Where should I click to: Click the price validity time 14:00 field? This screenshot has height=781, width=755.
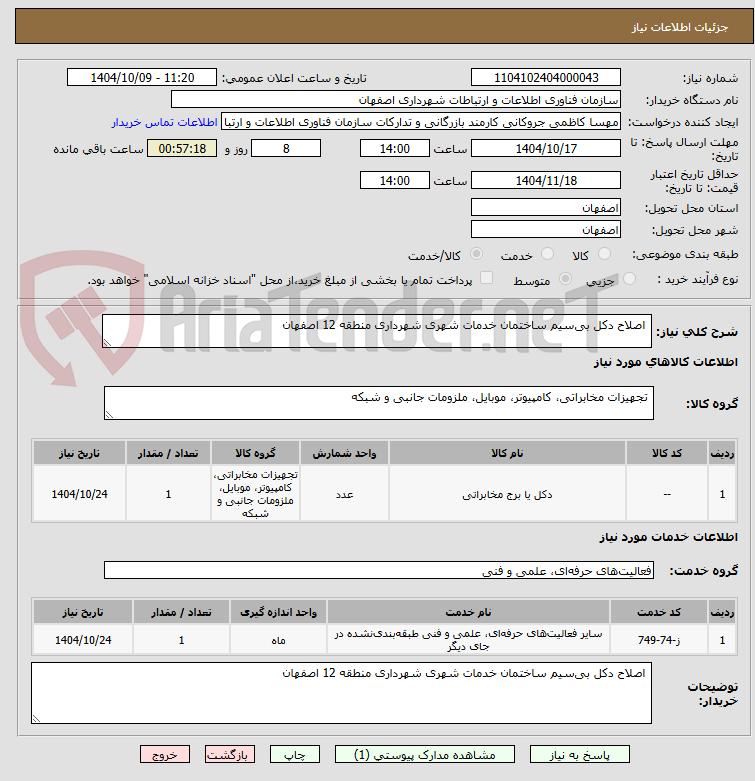pos(395,180)
